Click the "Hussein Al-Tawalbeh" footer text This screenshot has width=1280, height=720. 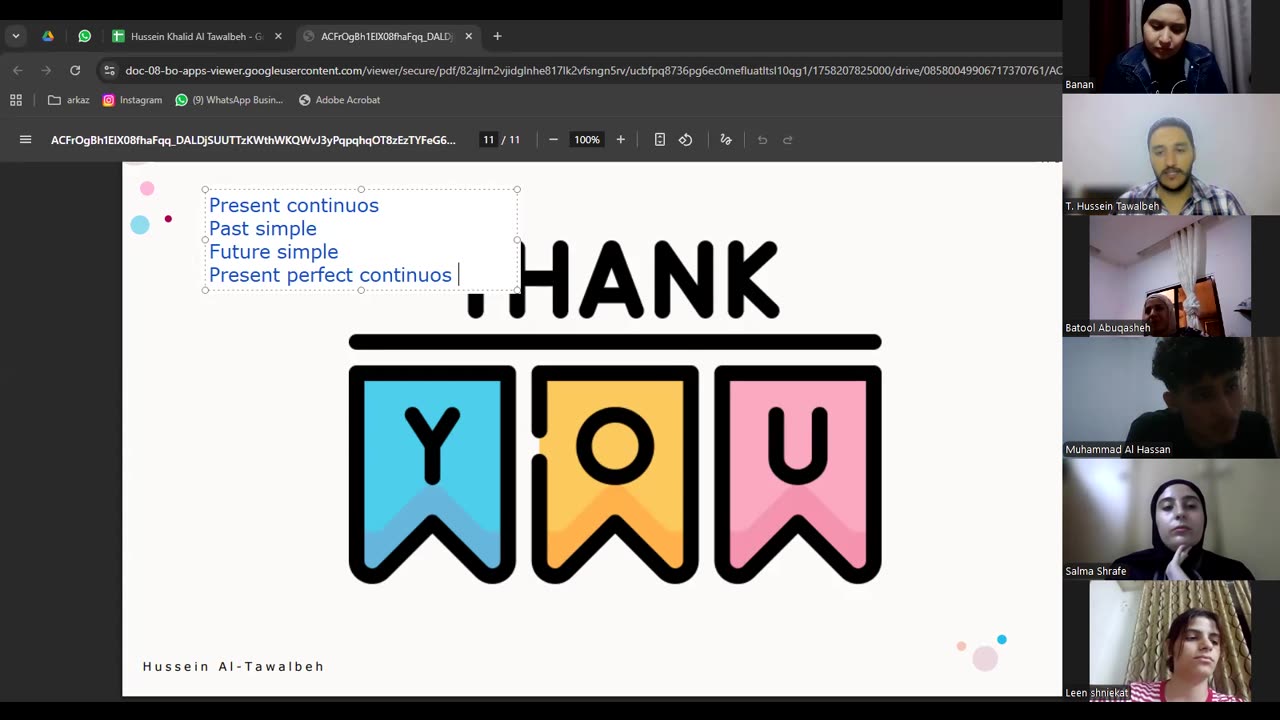coord(233,667)
